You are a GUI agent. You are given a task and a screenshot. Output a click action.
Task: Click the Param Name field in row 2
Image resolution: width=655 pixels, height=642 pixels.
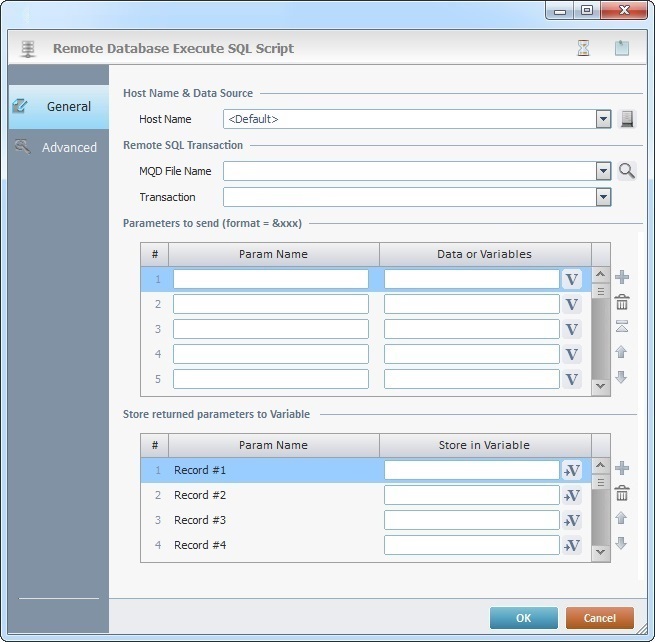(271, 304)
